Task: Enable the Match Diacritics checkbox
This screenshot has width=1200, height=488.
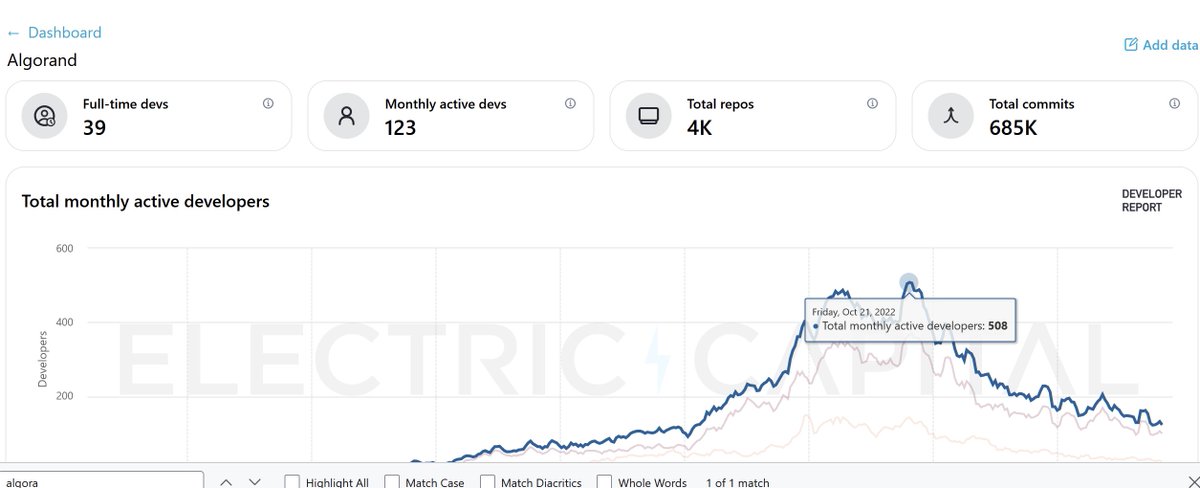Action: (x=488, y=483)
